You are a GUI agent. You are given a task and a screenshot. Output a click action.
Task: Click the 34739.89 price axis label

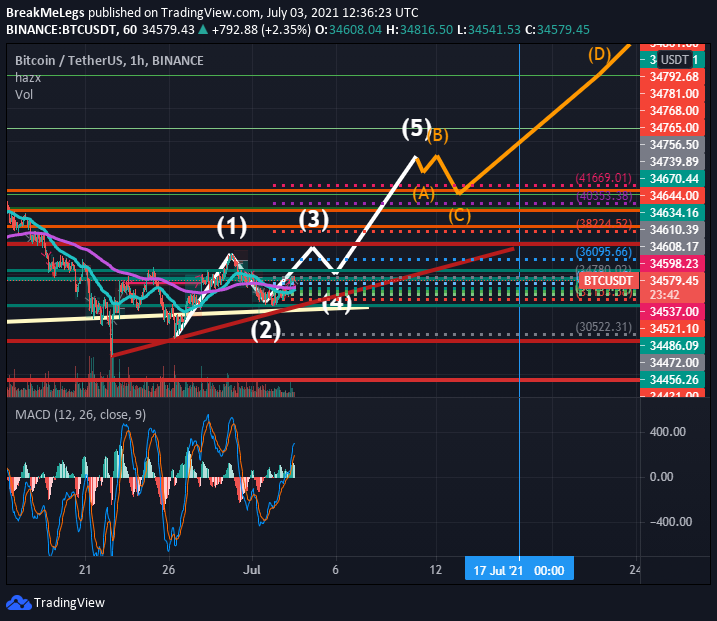[x=674, y=161]
